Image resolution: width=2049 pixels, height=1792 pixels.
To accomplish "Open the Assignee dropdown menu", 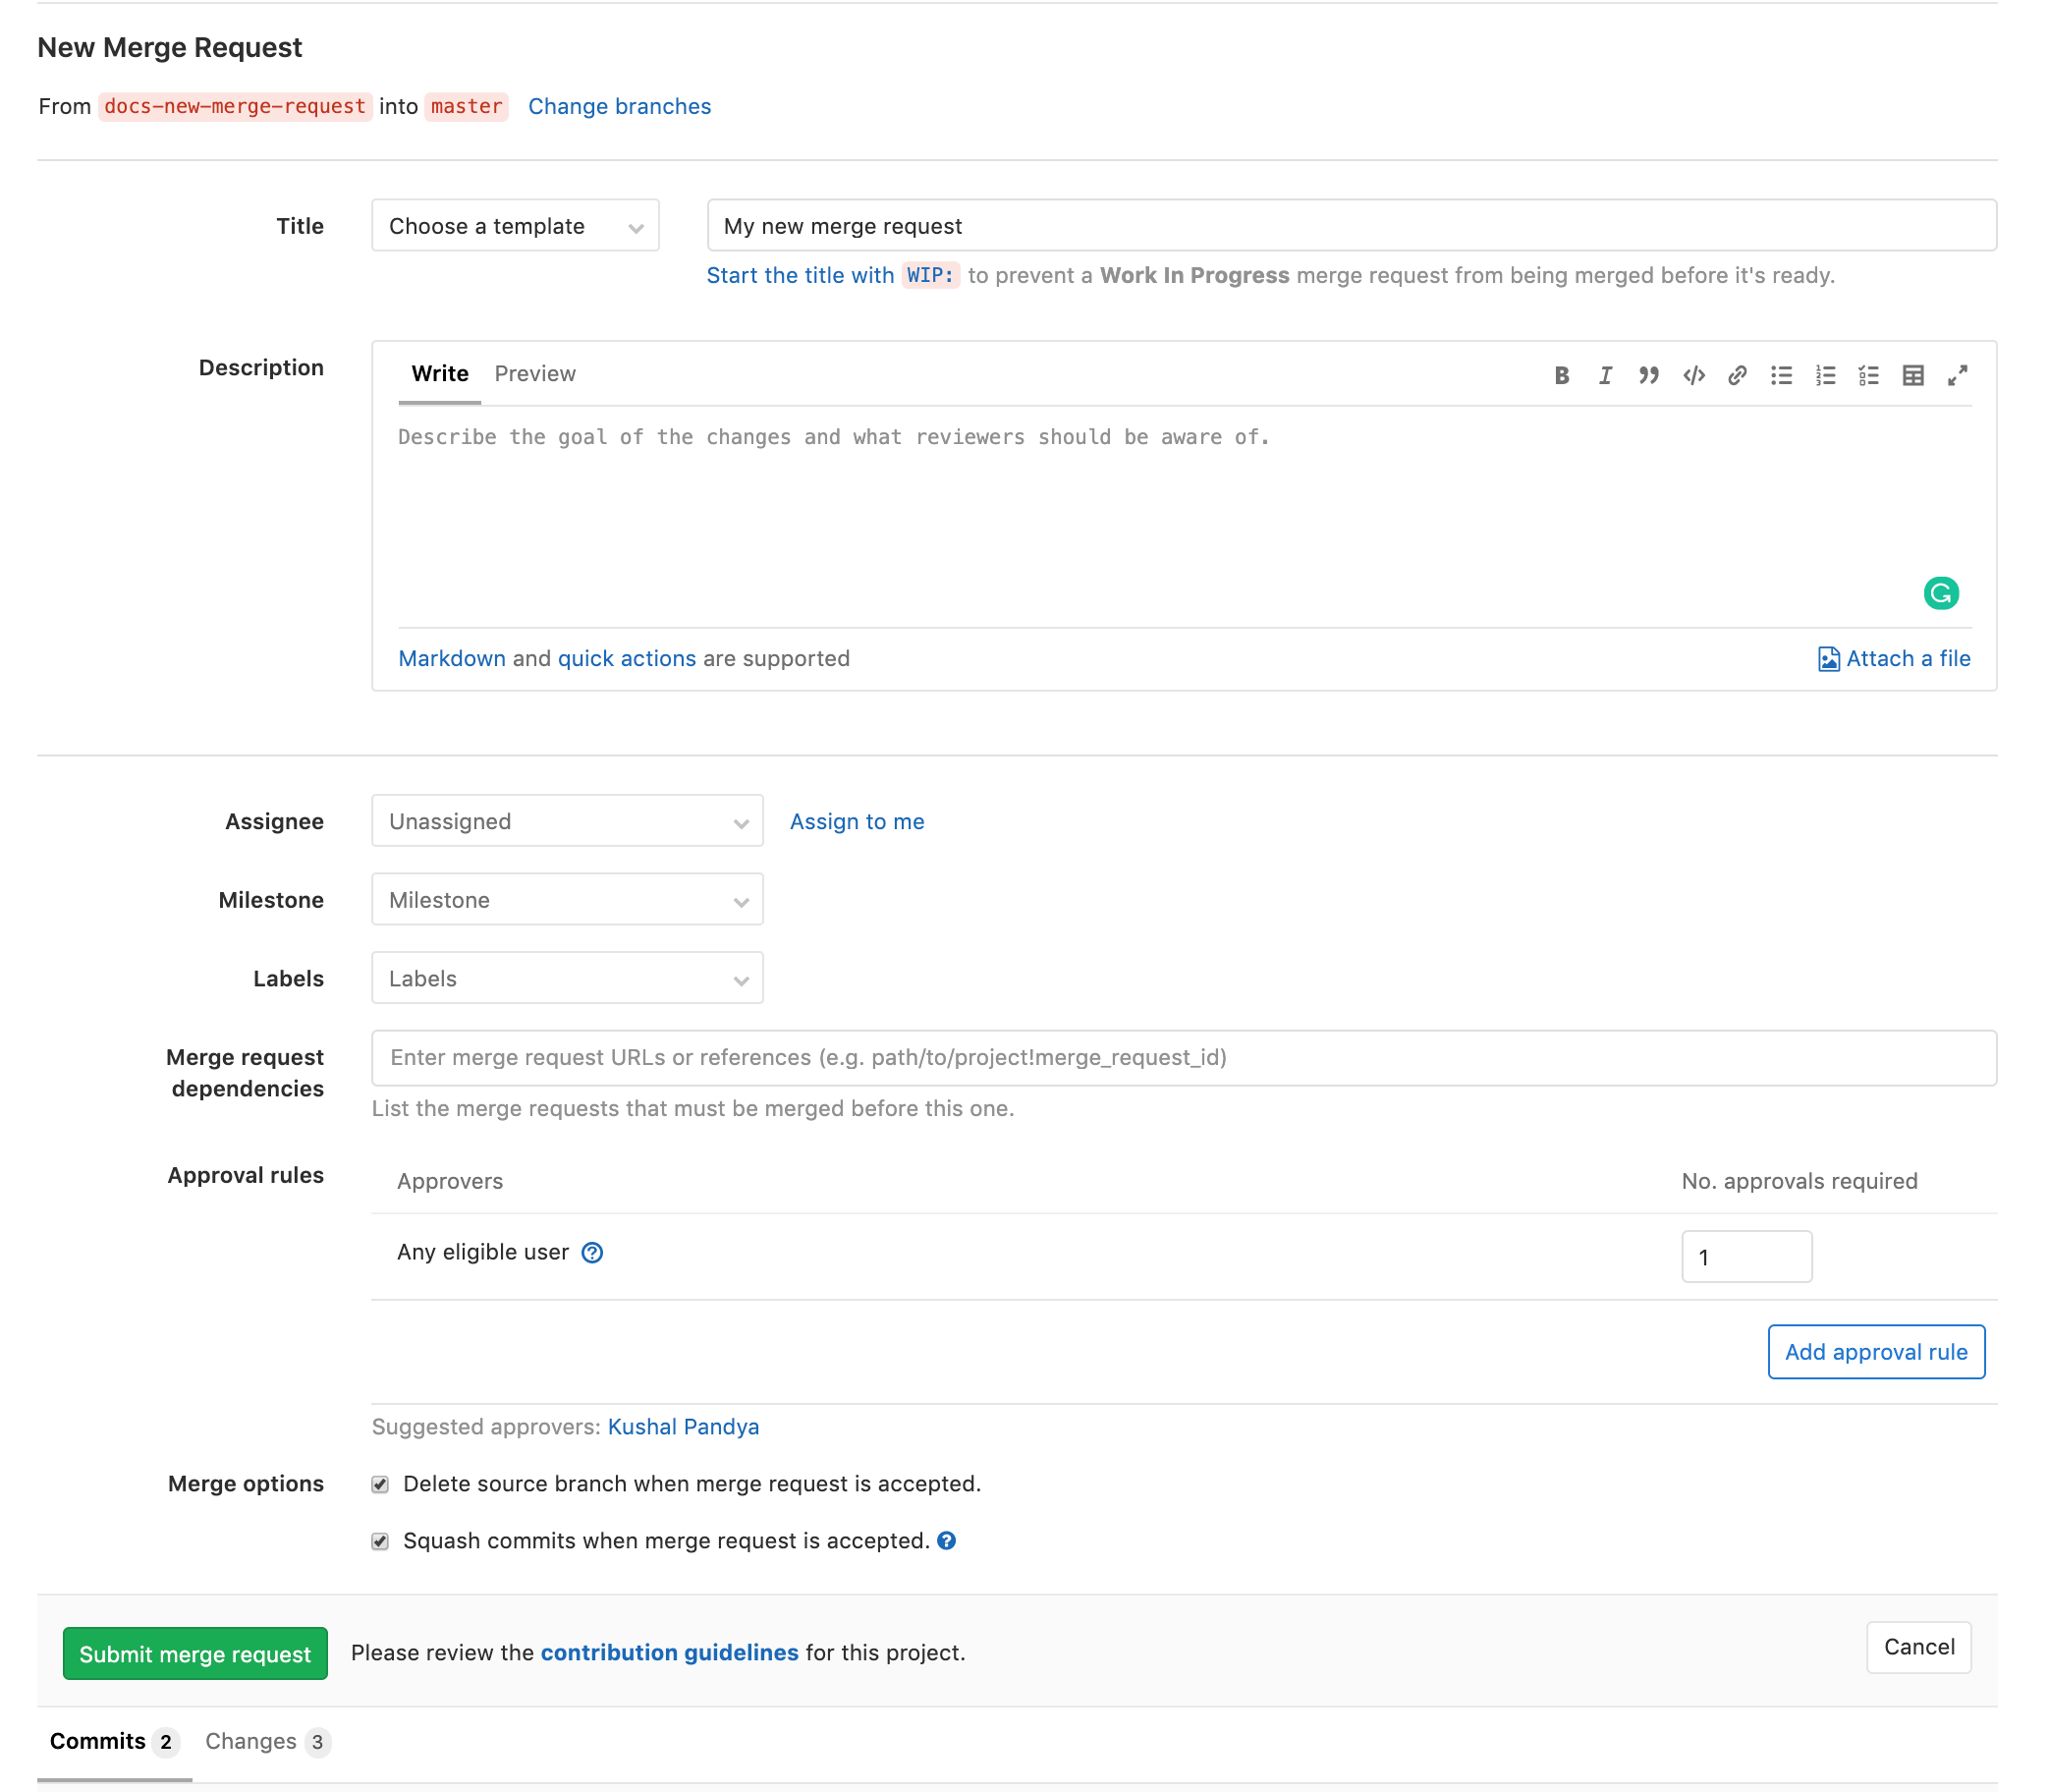I will point(566,819).
